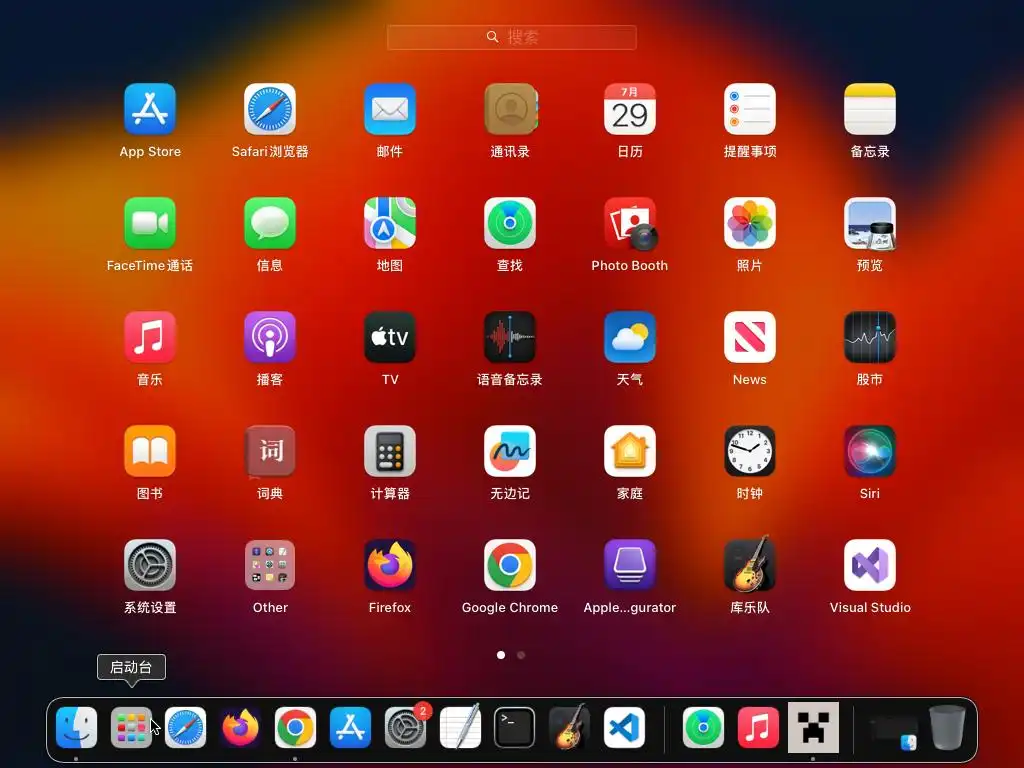The image size is (1024, 768).
Task: Launch 查找 Find My in Launchpad grid
Action: [x=510, y=223]
